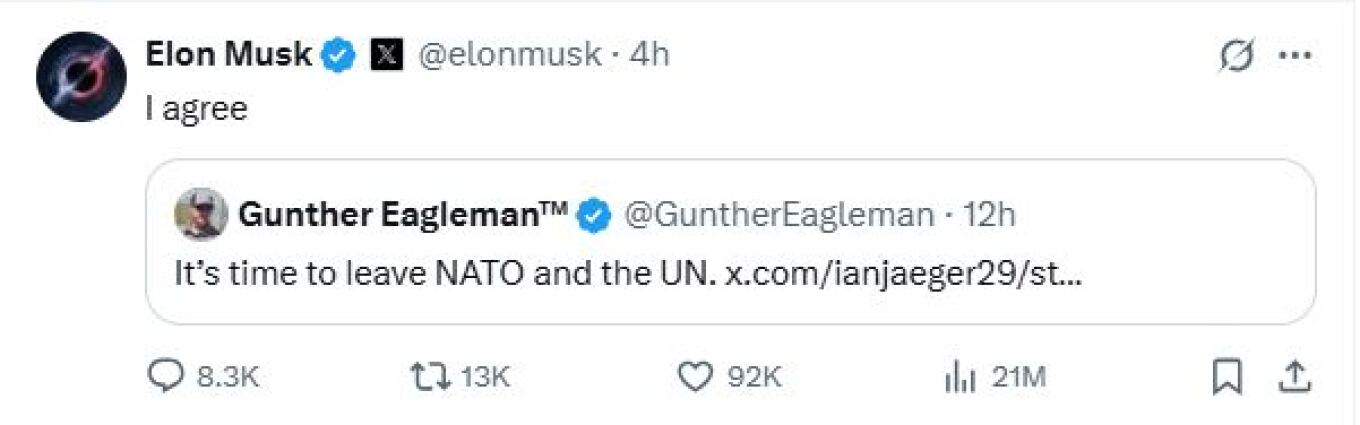Click the black X affiliation badge
Image resolution: width=1360 pixels, height=425 pixels.
click(386, 55)
